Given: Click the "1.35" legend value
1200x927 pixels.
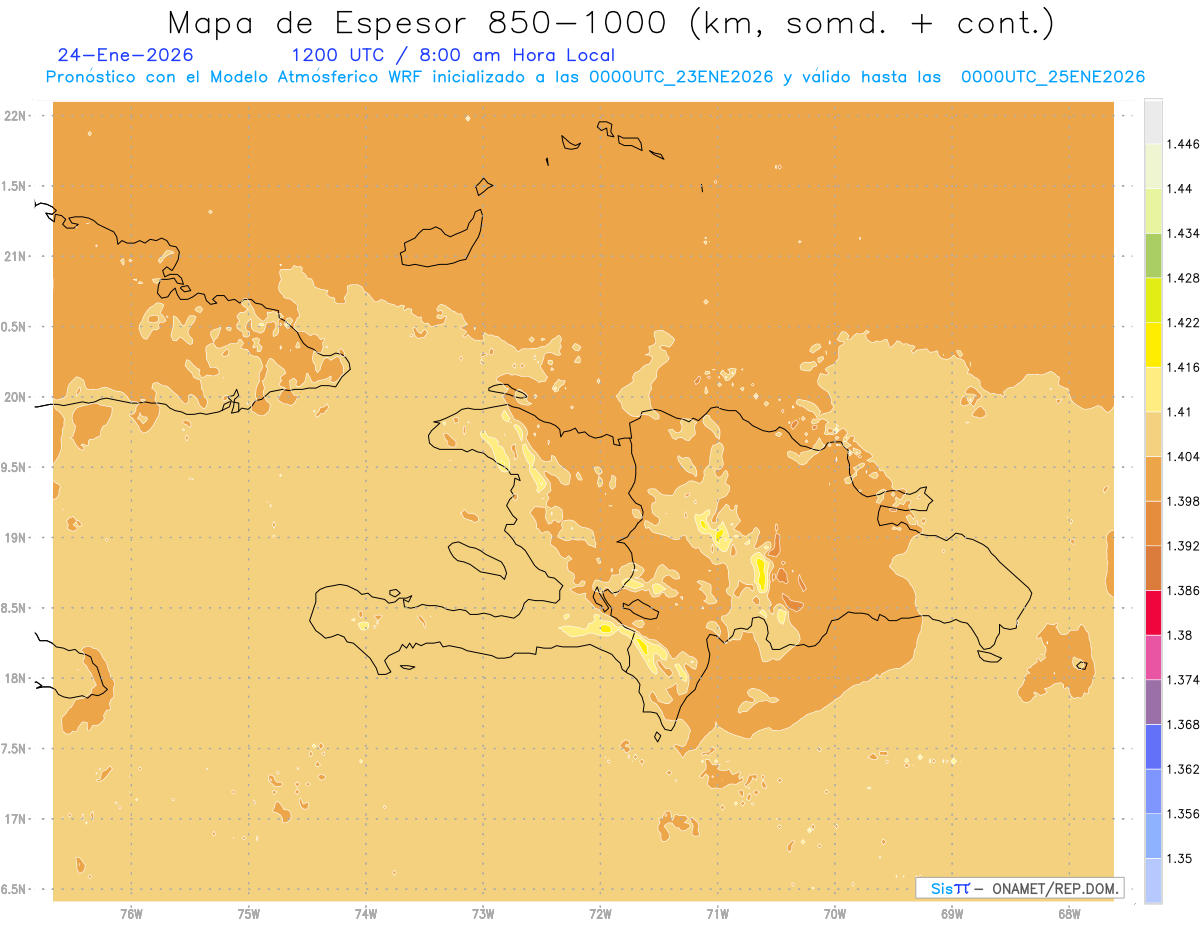Looking at the screenshot, I should click(1180, 858).
